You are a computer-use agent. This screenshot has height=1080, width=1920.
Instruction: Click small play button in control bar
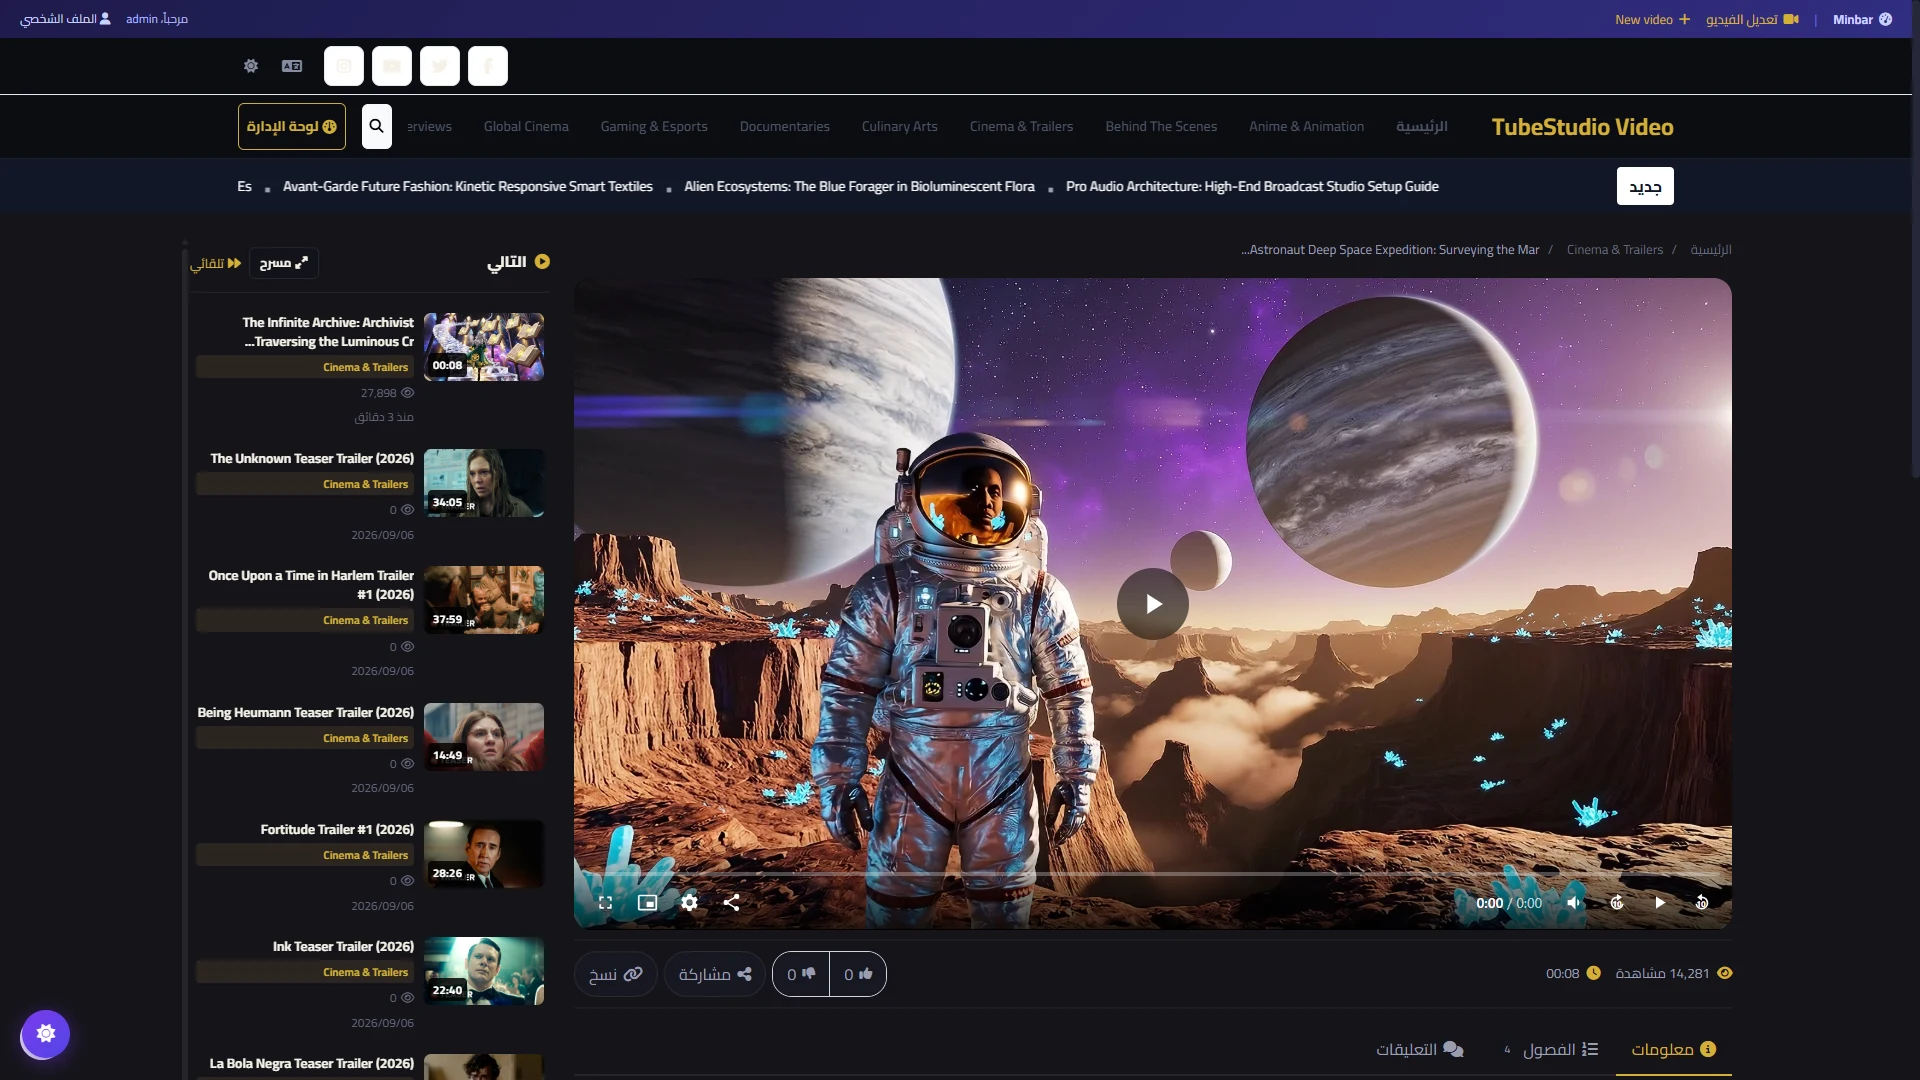(1660, 903)
